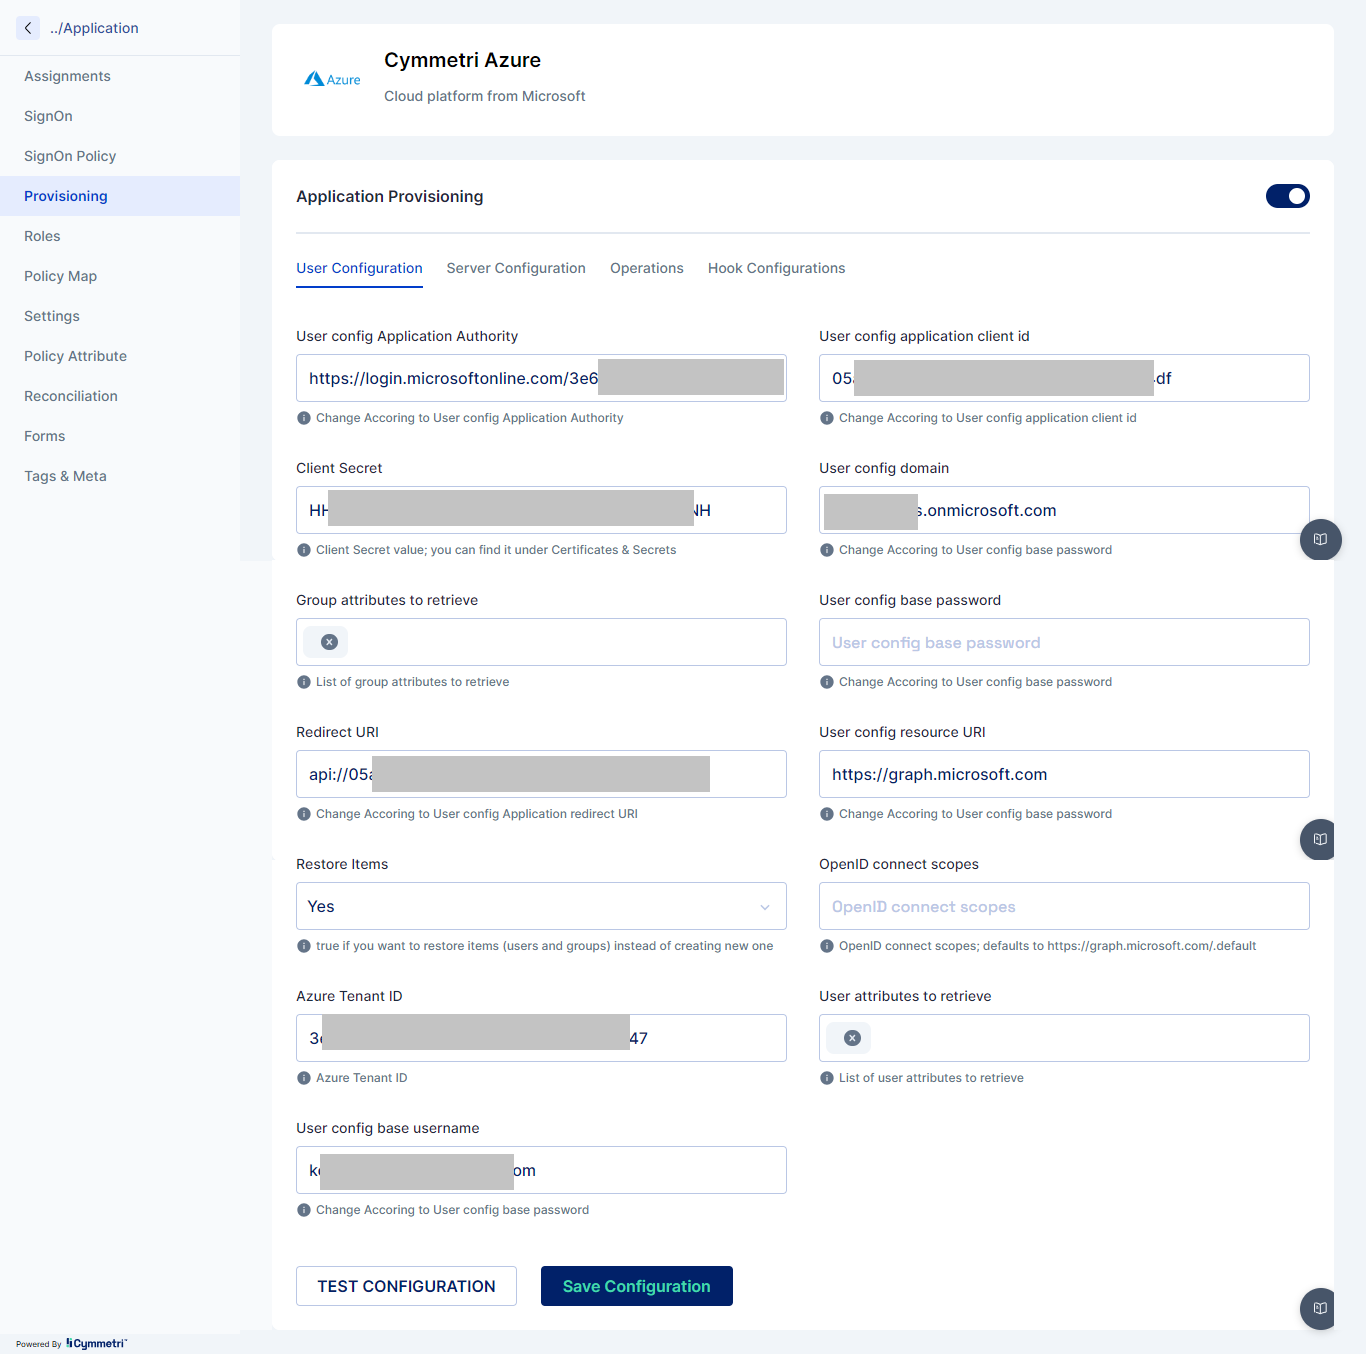
Task: Remove the tag in User attributes to retrieve
Action: [x=852, y=1038]
